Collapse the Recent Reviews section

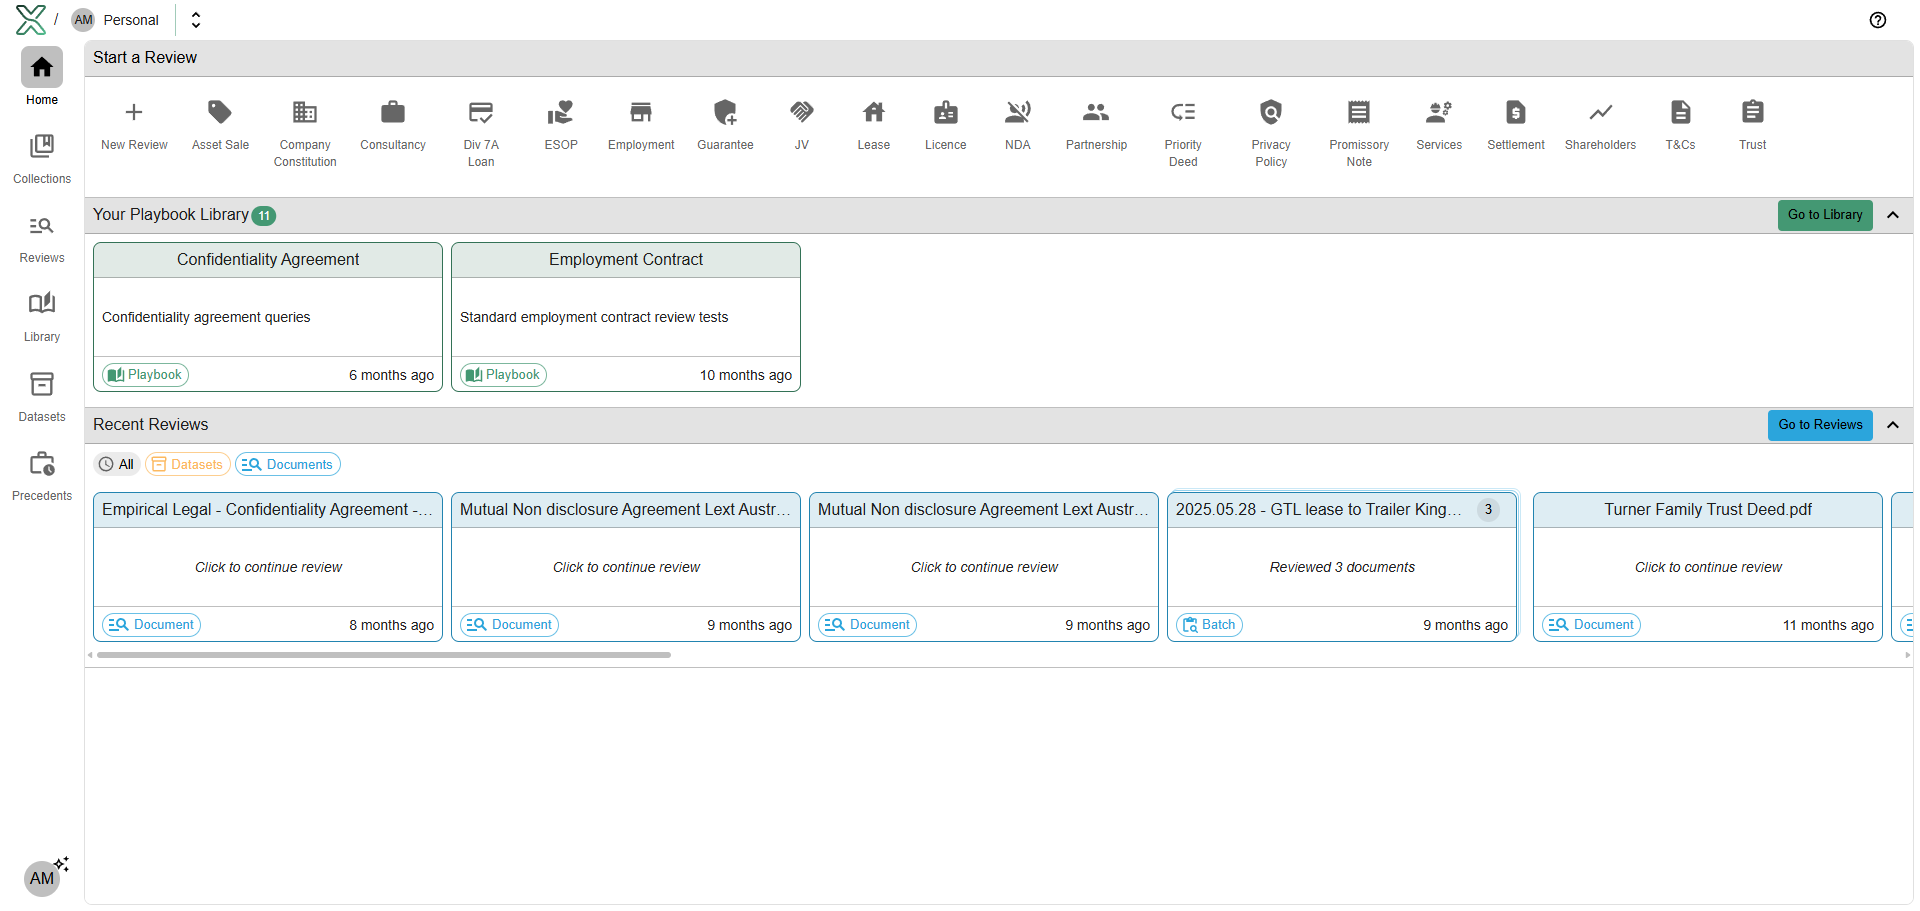(1893, 425)
